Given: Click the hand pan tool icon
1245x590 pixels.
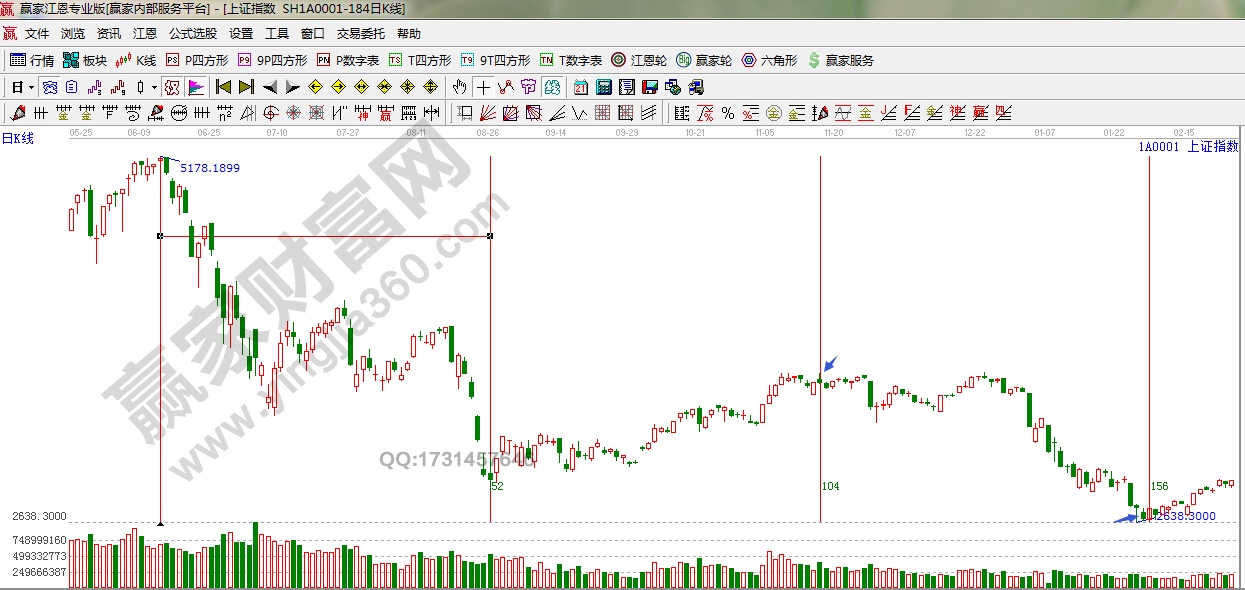Looking at the screenshot, I should (x=460, y=87).
